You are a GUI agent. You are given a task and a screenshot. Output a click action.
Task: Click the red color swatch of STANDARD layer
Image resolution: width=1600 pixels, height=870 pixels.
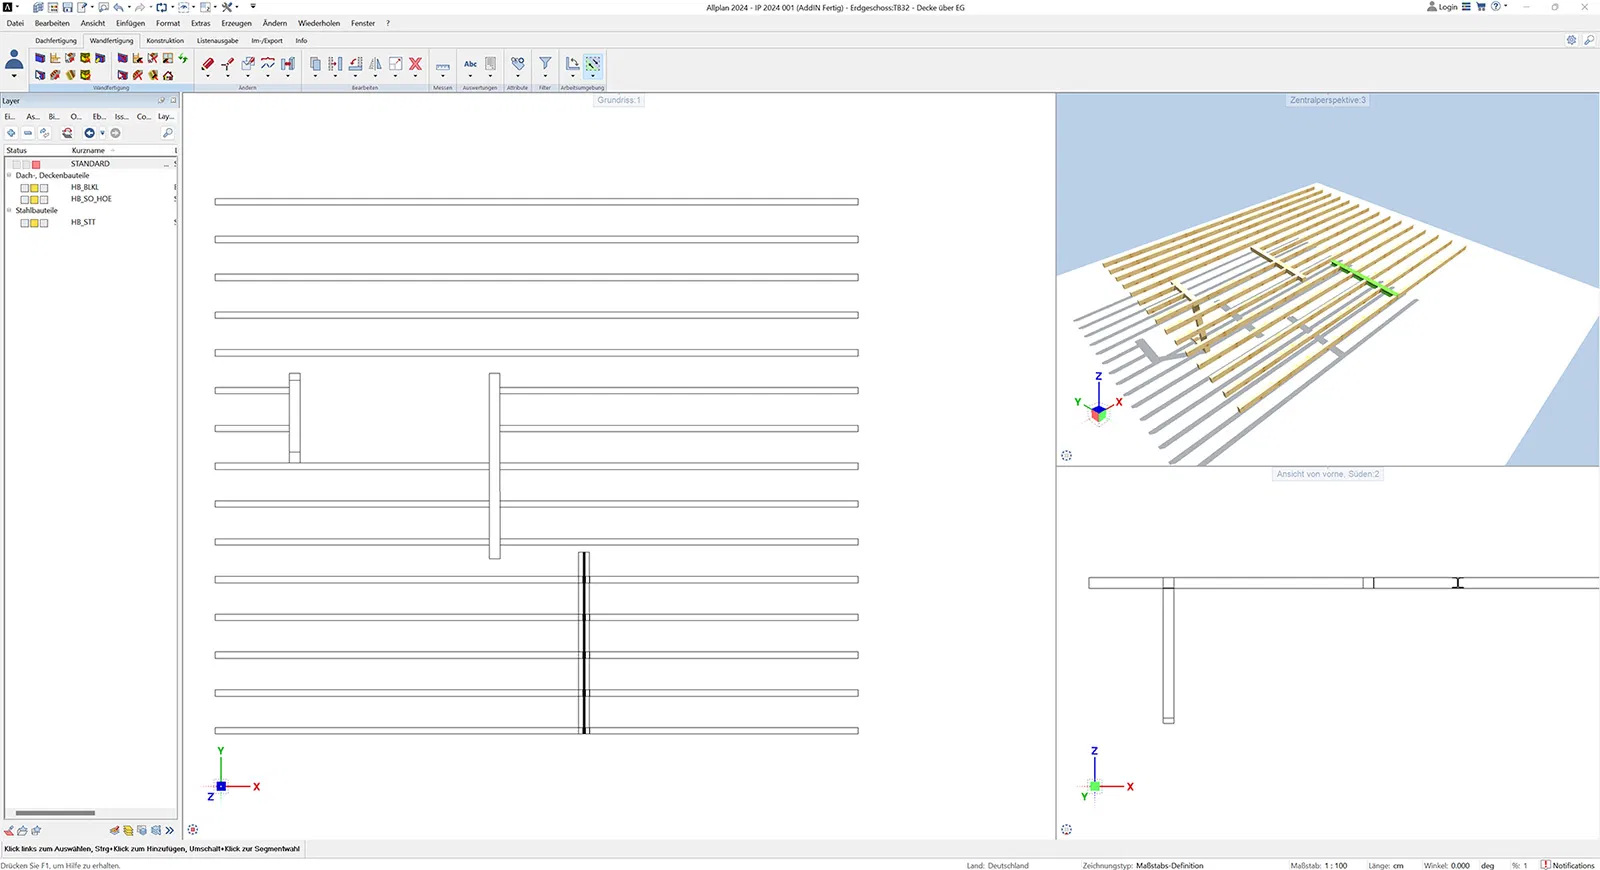point(36,164)
